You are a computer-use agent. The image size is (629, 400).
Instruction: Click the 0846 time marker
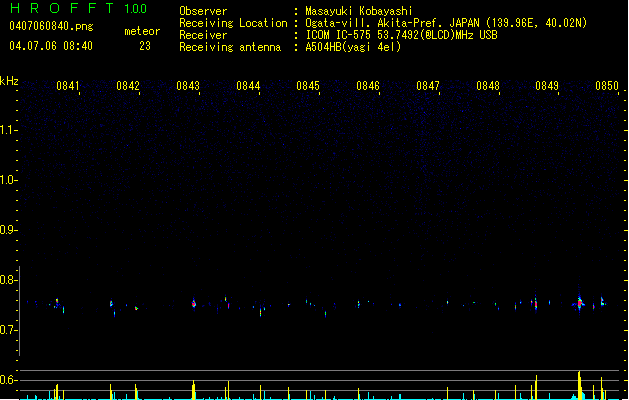point(368,86)
